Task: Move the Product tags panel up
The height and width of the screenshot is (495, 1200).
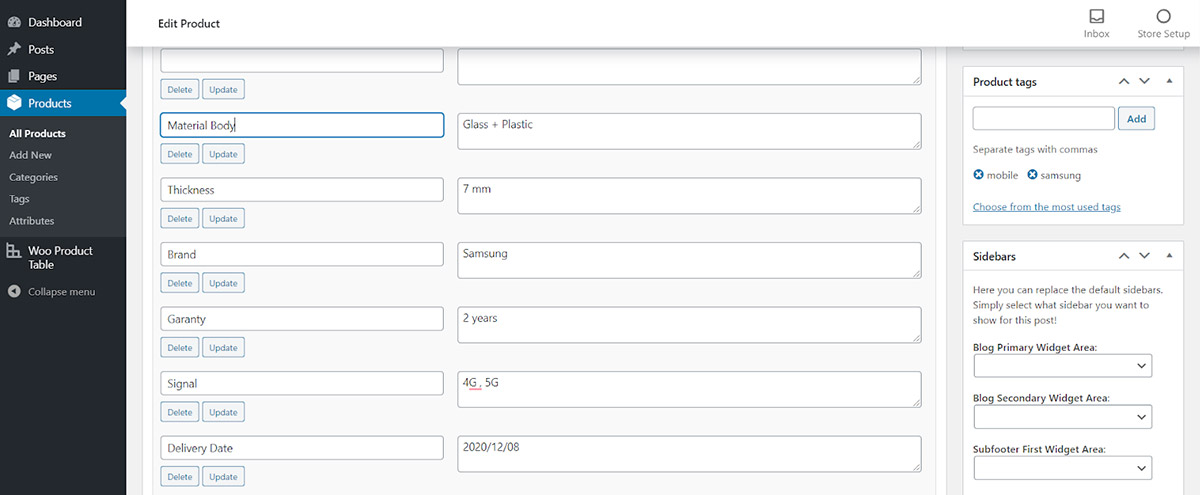Action: pyautogui.click(x=1124, y=82)
